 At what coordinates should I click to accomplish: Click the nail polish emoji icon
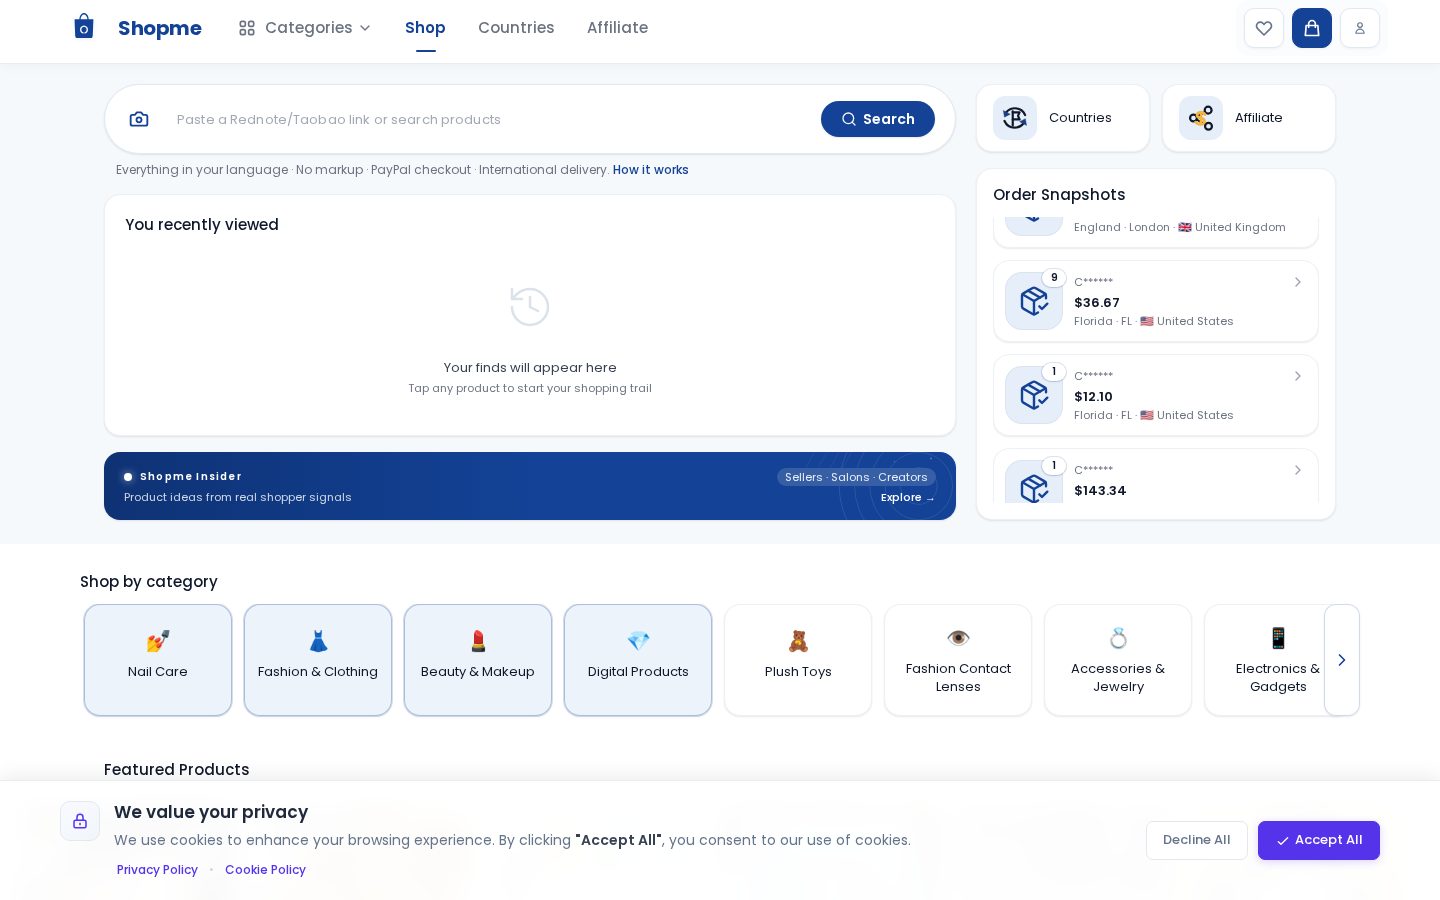[158, 641]
